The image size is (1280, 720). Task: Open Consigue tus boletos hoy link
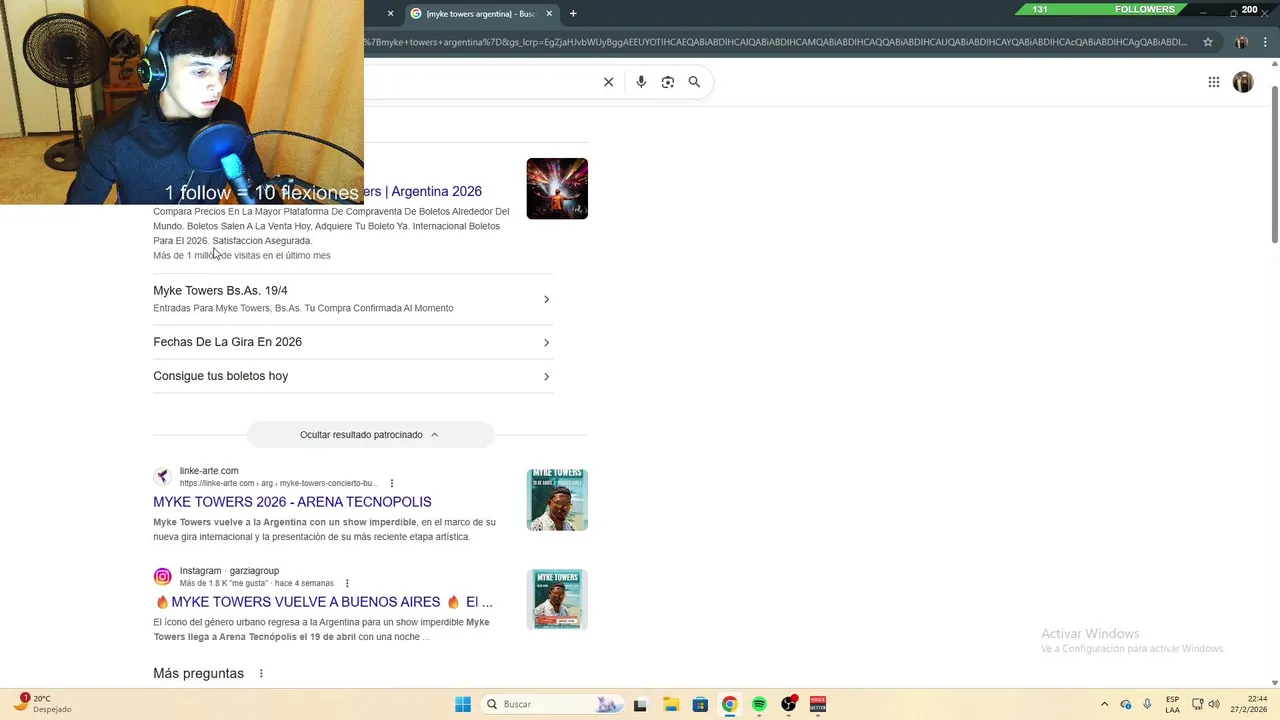220,376
